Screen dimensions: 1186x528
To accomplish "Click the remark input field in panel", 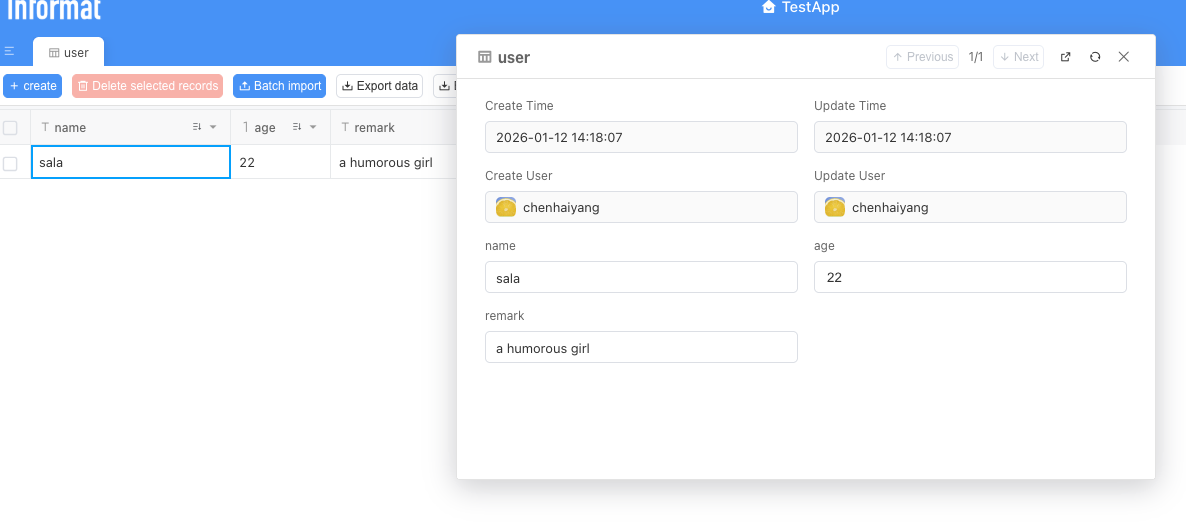I will click(x=641, y=348).
